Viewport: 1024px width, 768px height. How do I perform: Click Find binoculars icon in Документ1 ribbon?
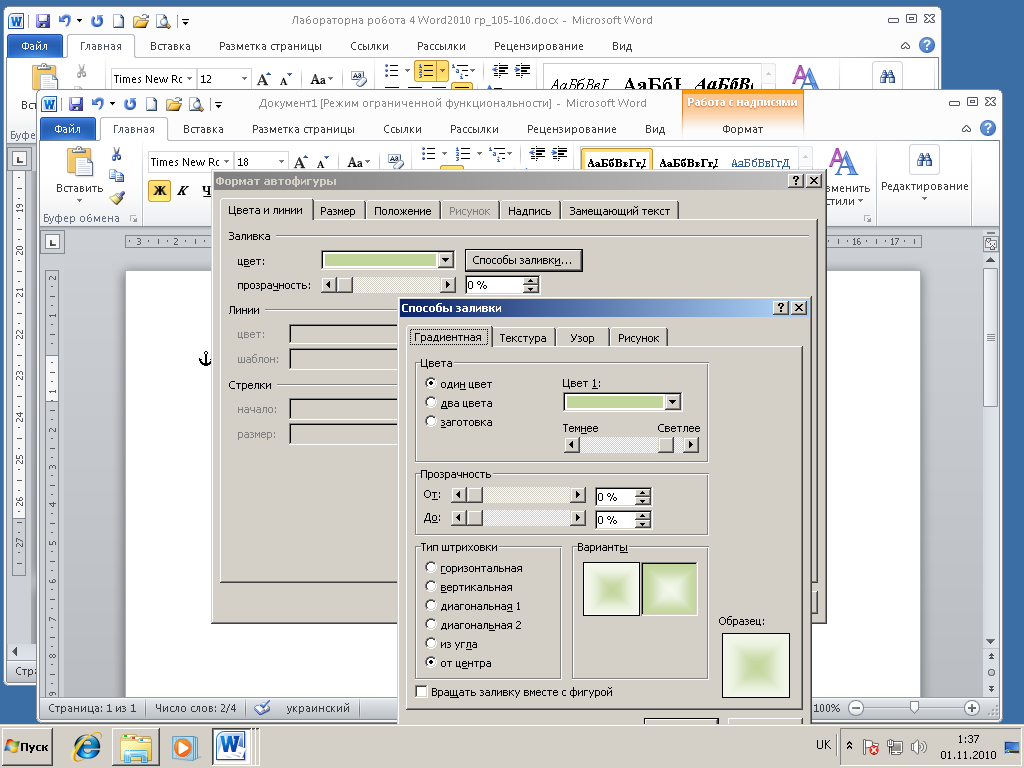(924, 160)
